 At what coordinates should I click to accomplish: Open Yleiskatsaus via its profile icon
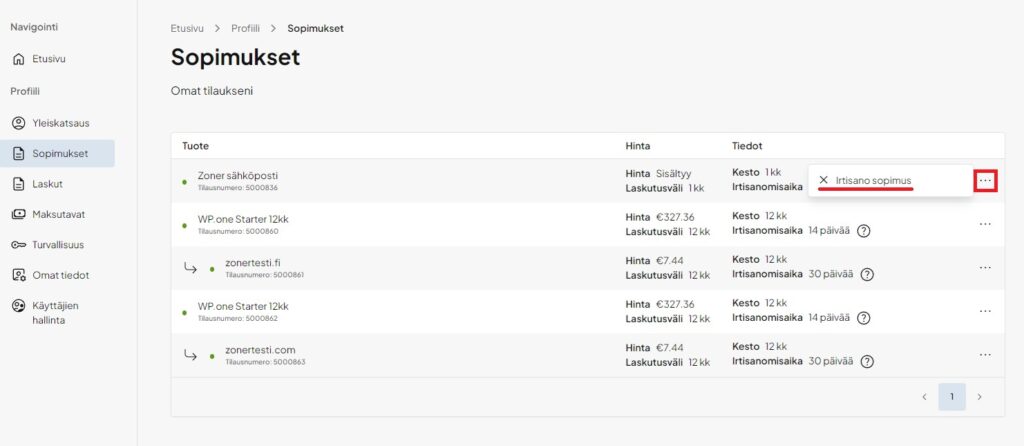click(x=18, y=123)
